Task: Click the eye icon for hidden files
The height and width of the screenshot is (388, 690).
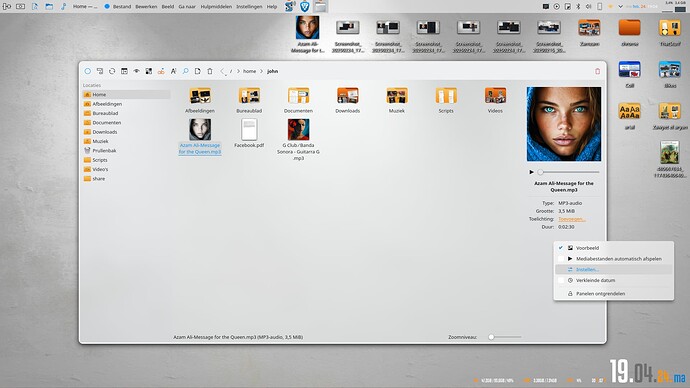Action: (136, 71)
